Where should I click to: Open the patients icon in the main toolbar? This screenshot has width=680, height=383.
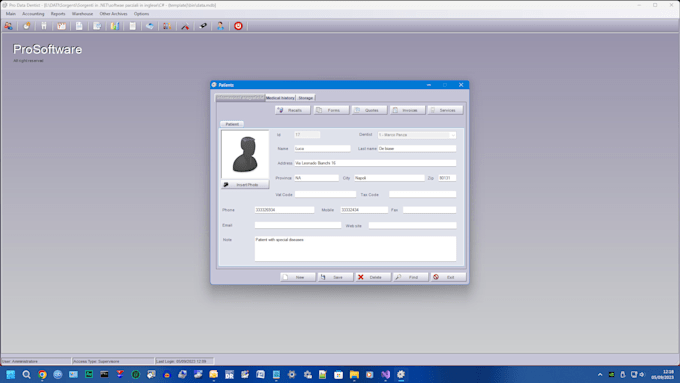(x=8, y=26)
